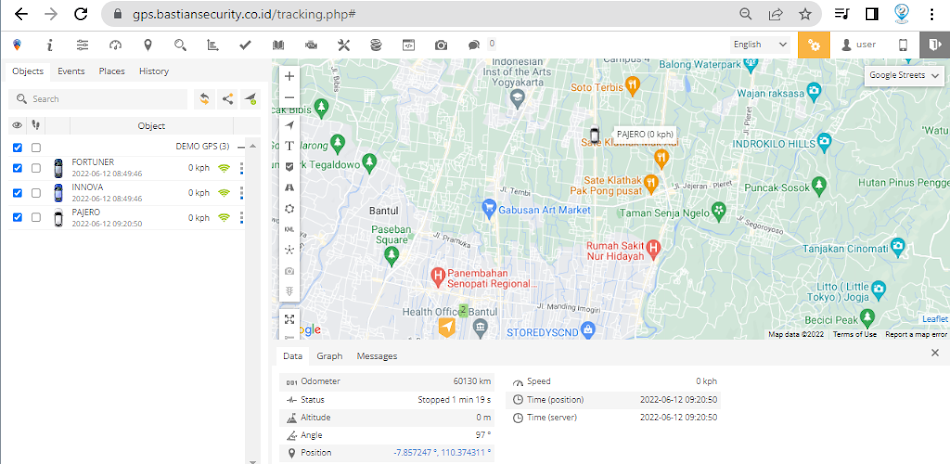This screenshot has height=464, width=950.
Task: Toggle visibility checkbox for INNOVA
Action: click(x=18, y=193)
